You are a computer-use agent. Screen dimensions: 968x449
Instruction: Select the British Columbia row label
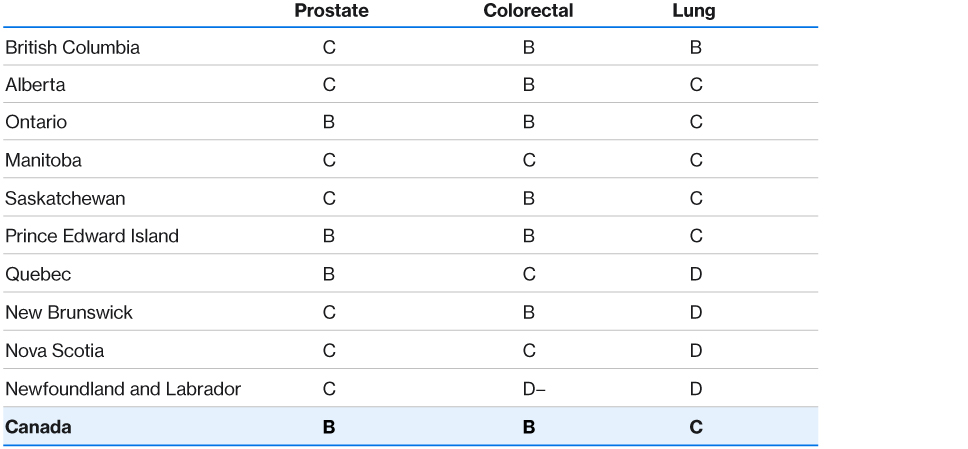[71, 48]
